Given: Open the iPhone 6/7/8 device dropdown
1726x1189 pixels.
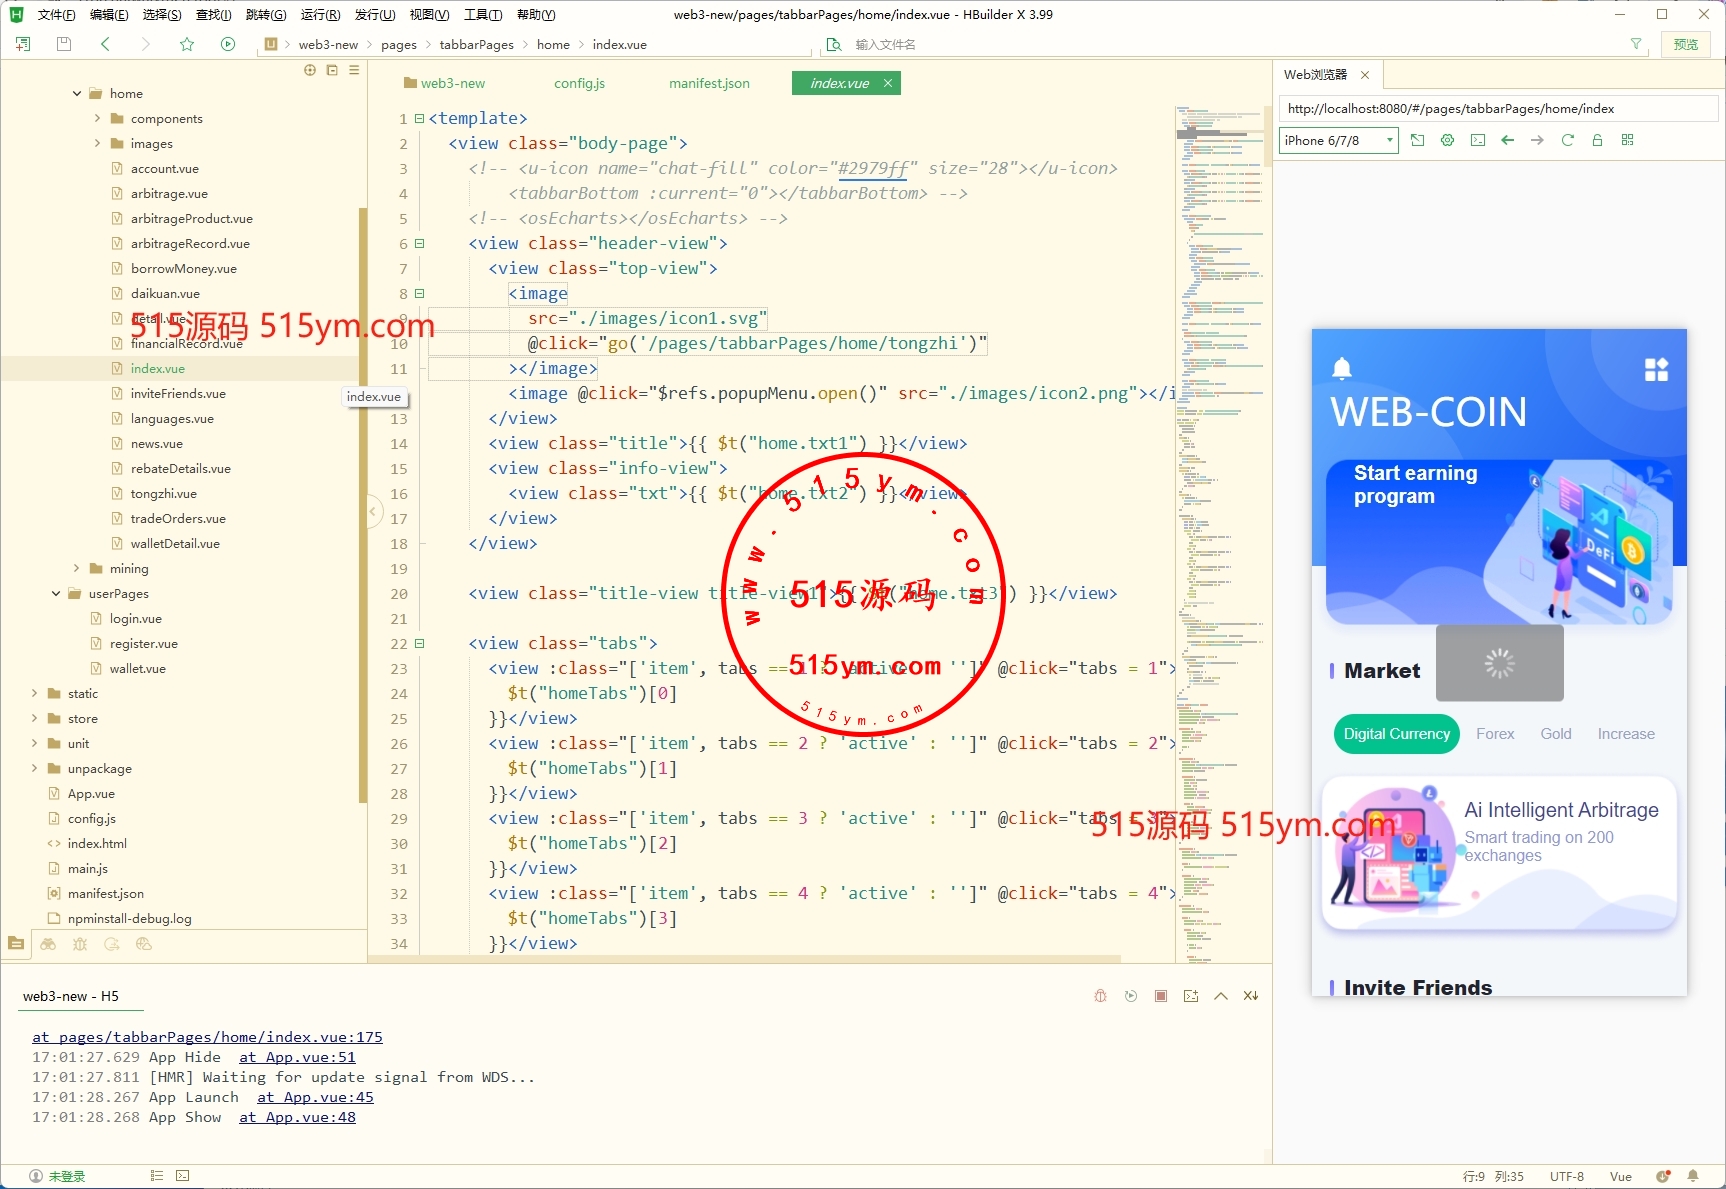Looking at the screenshot, I should point(1339,141).
